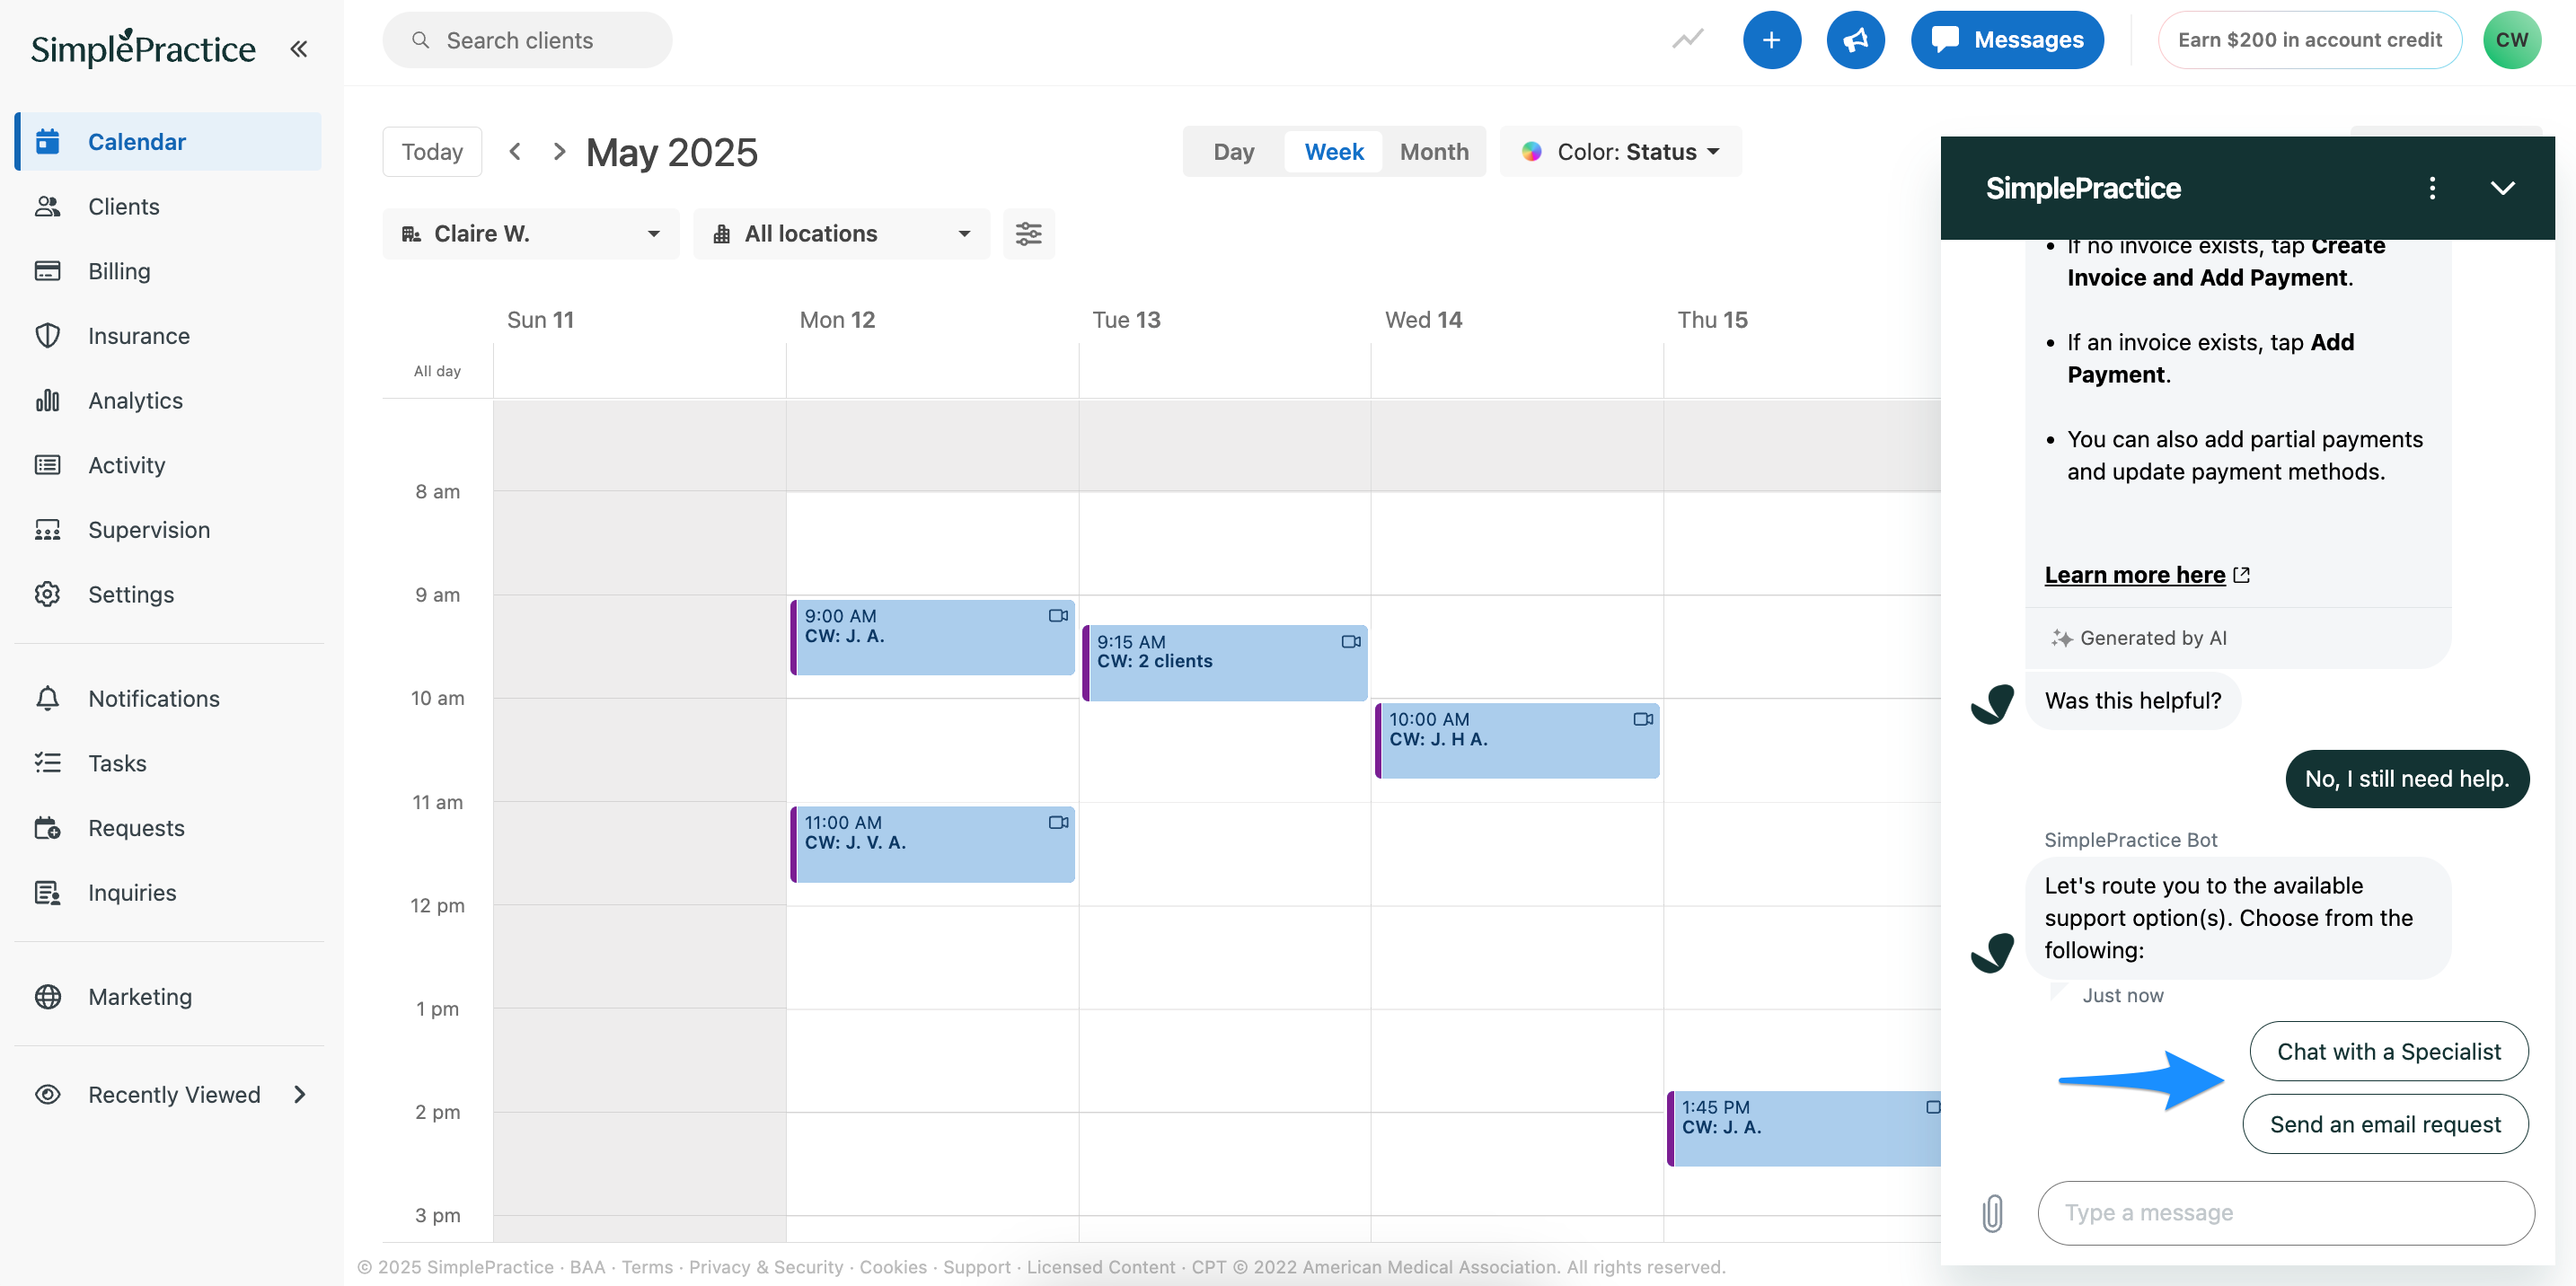Click the Privacy & Security footer link
The height and width of the screenshot is (1286, 2576).
click(766, 1266)
